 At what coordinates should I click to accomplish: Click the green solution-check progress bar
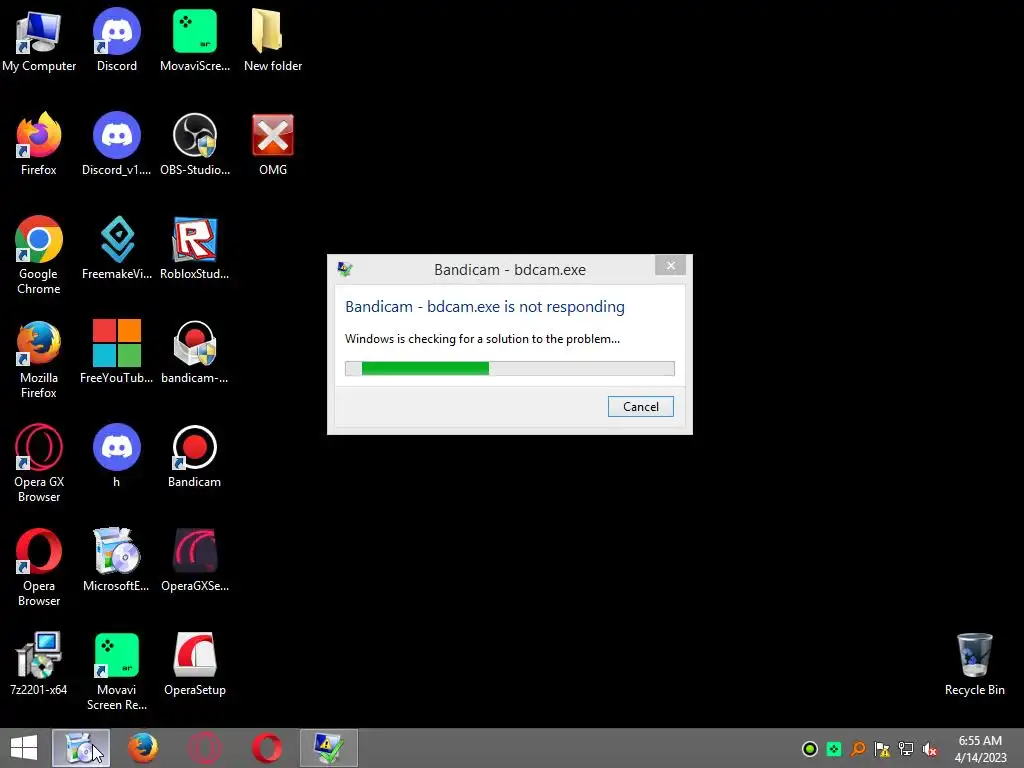tap(509, 368)
